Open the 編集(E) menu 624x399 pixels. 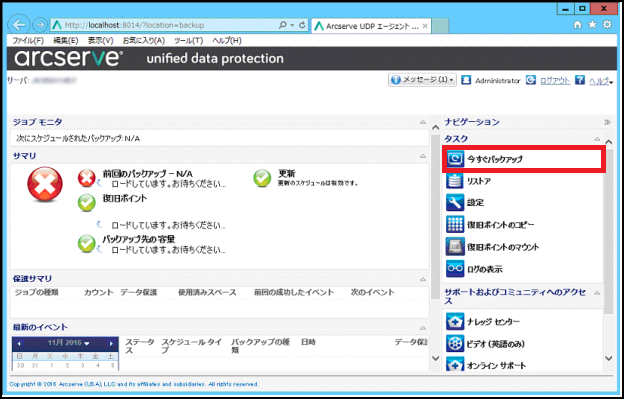(x=66, y=41)
